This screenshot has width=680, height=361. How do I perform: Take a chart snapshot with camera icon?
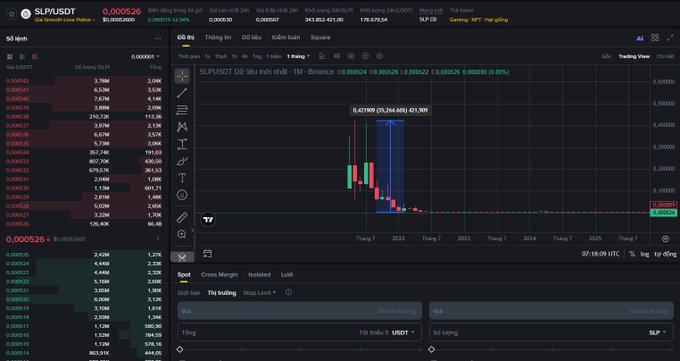[351, 56]
